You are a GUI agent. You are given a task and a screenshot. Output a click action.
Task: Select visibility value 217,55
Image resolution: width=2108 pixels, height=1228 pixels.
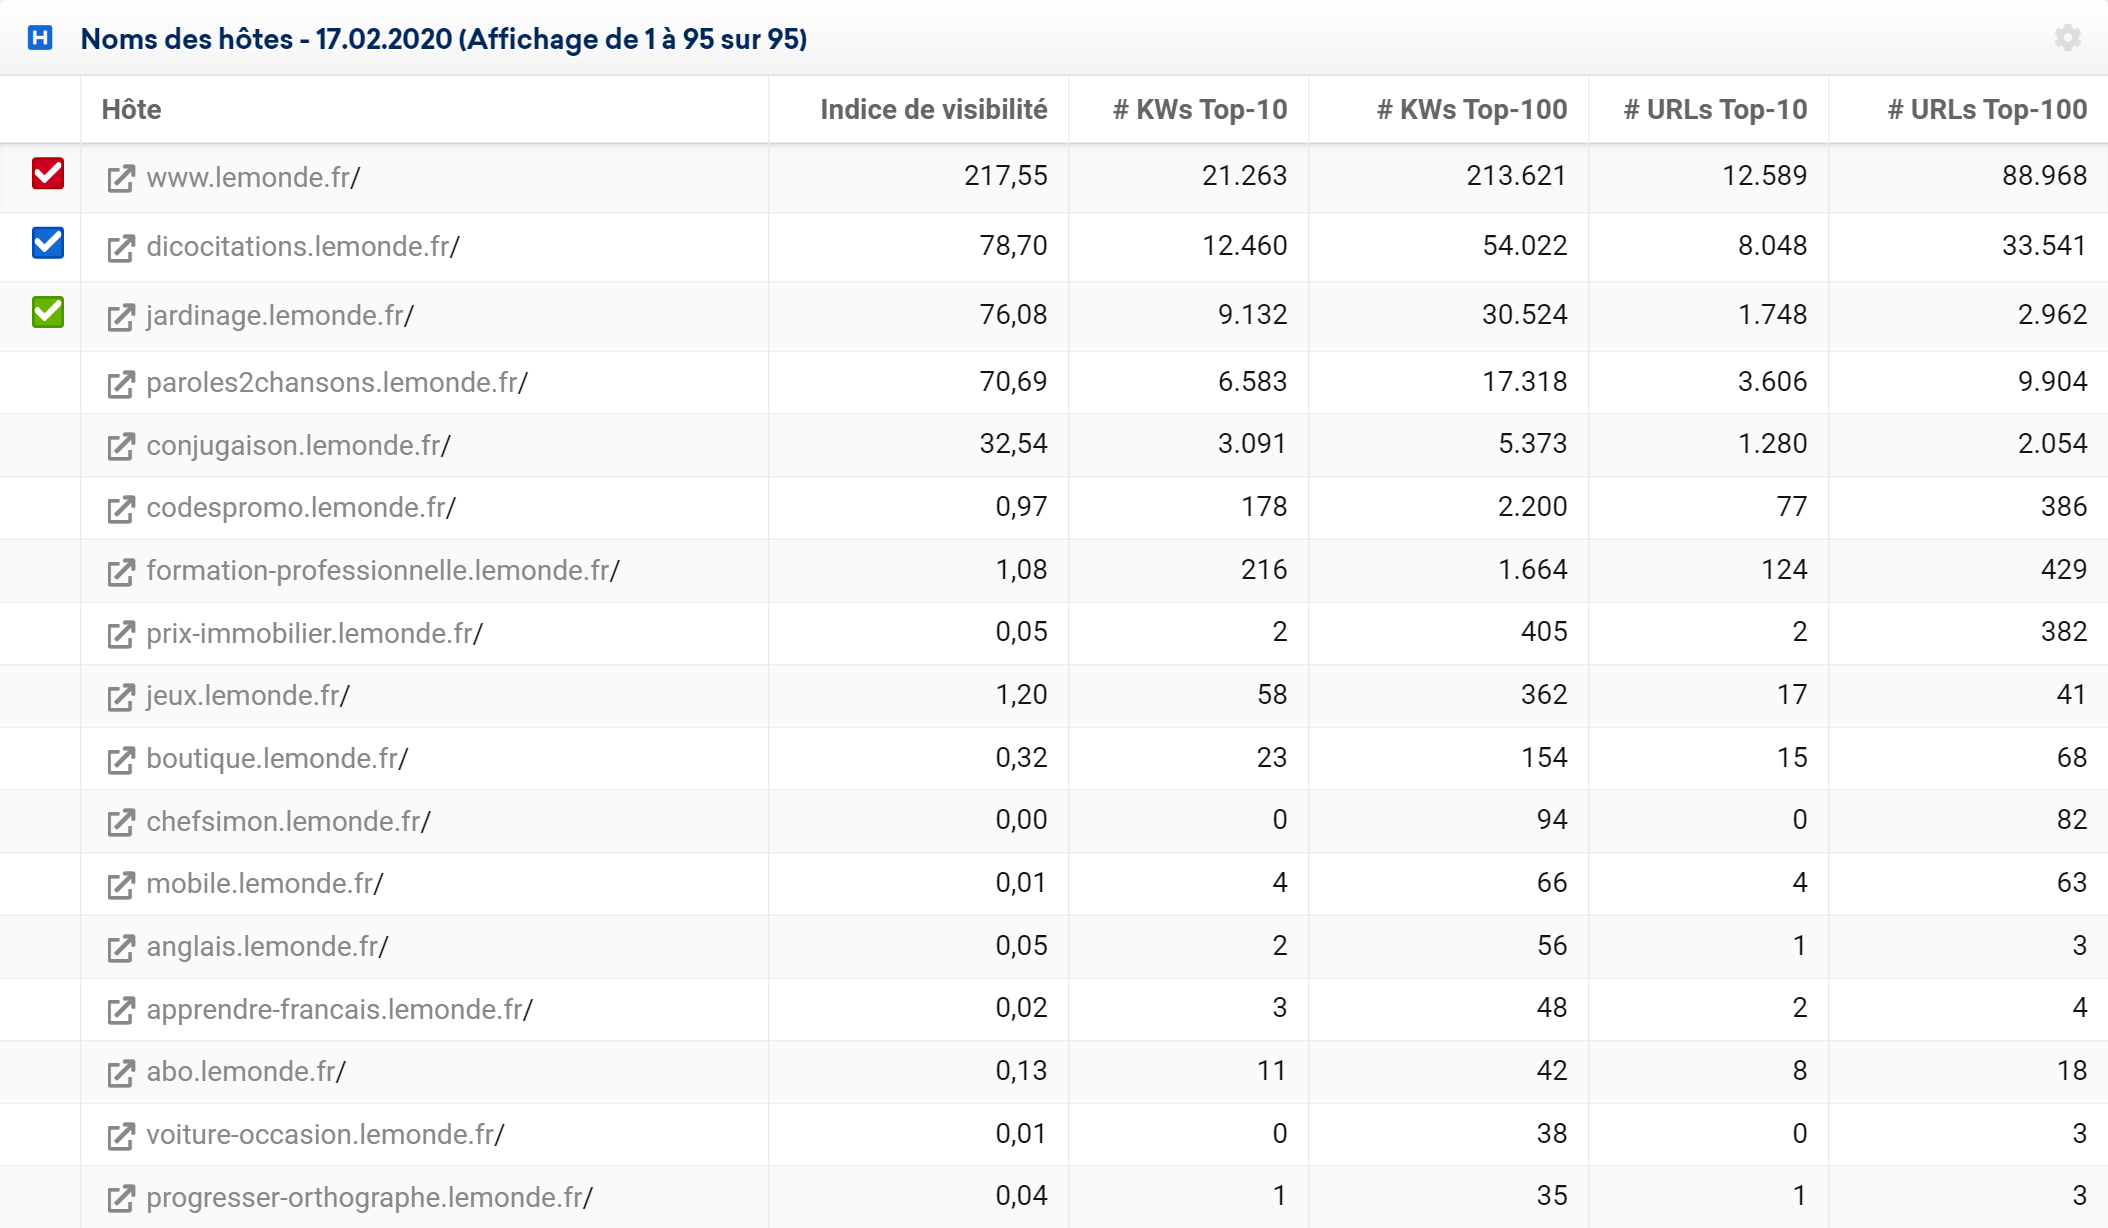tap(1006, 176)
